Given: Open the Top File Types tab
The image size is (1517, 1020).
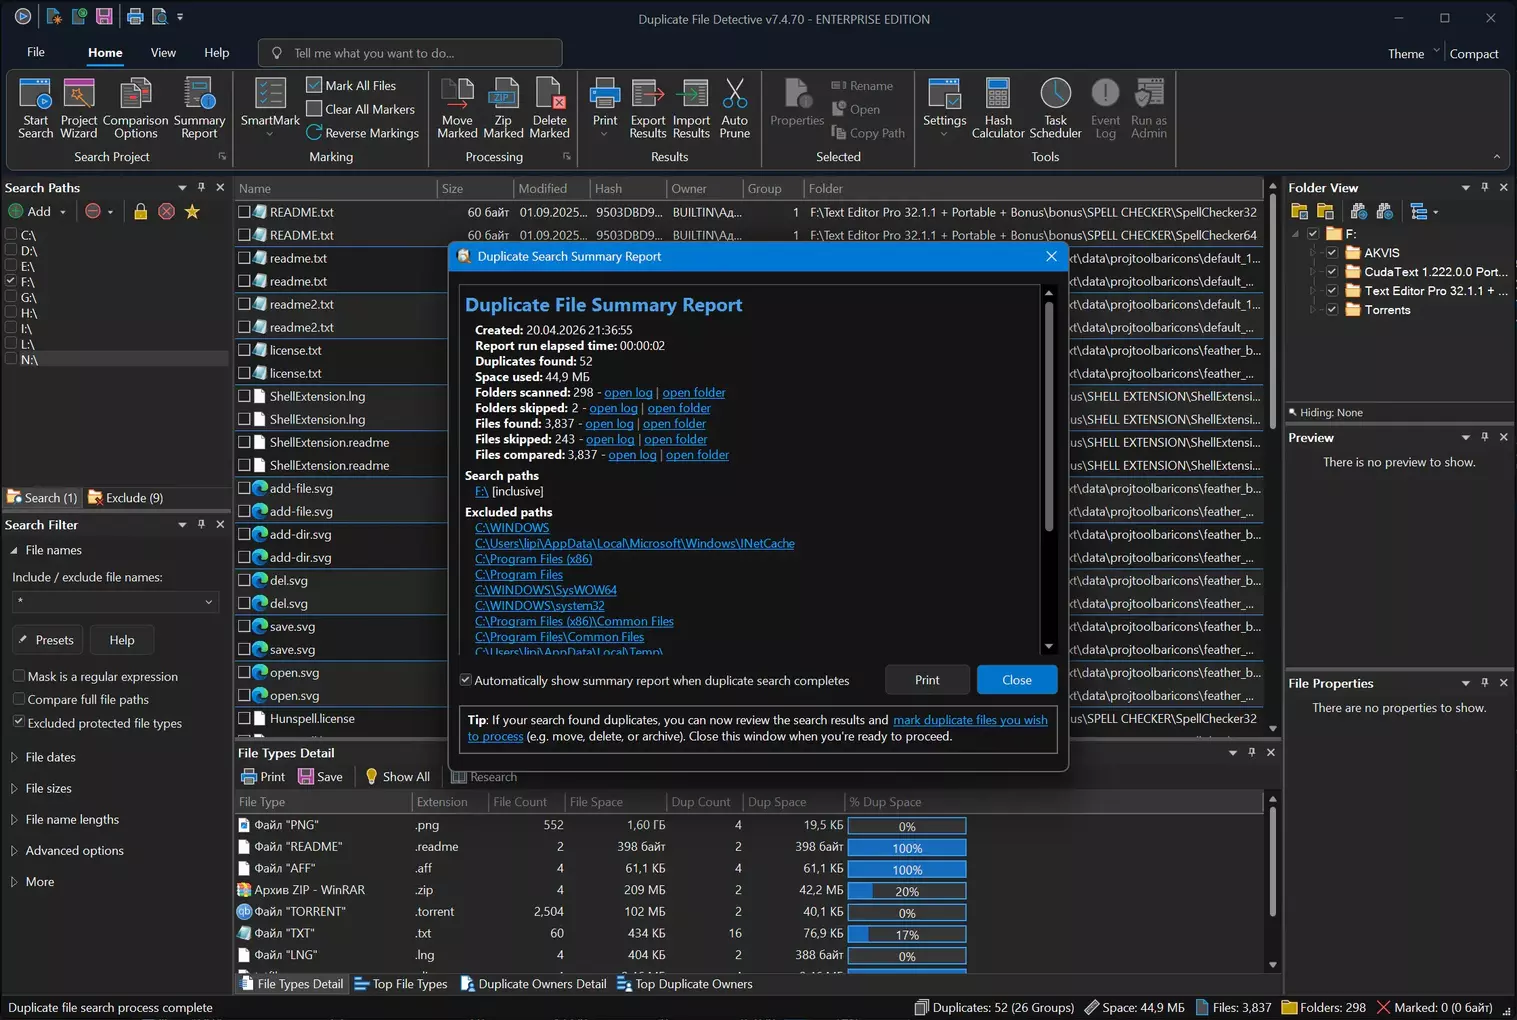Looking at the screenshot, I should pyautogui.click(x=401, y=985).
